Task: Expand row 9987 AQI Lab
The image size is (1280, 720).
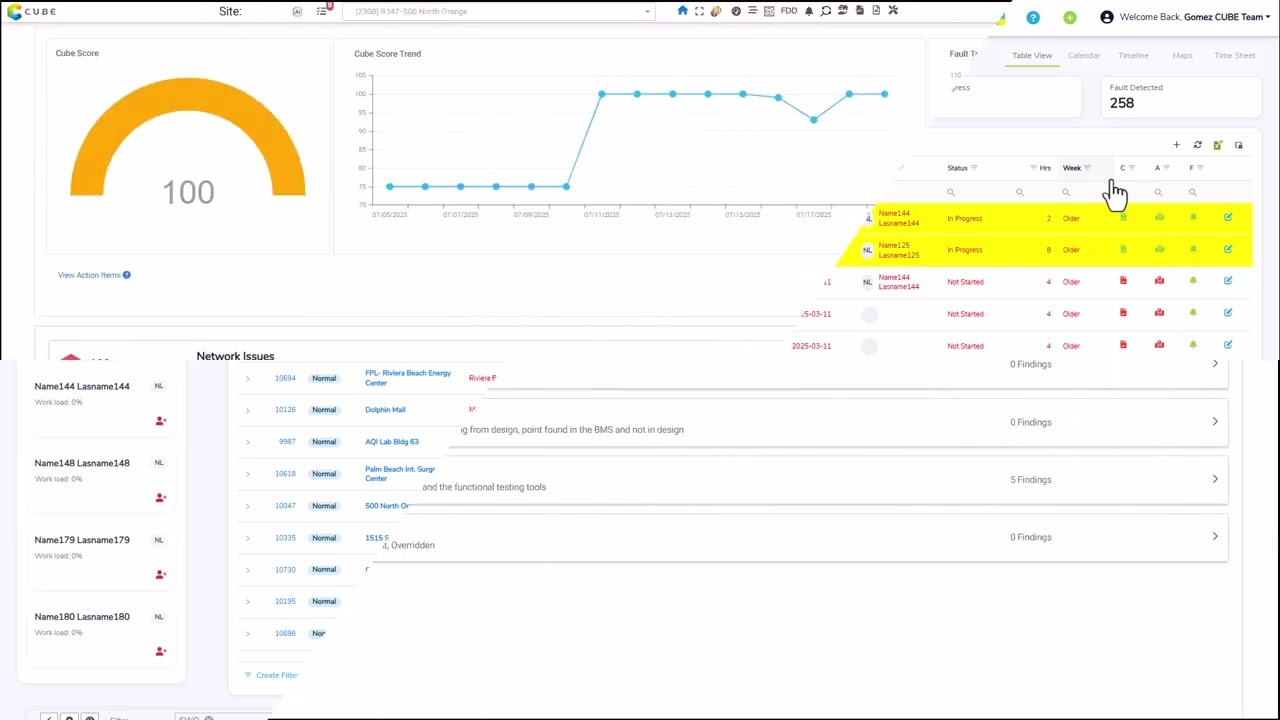Action: click(x=248, y=442)
